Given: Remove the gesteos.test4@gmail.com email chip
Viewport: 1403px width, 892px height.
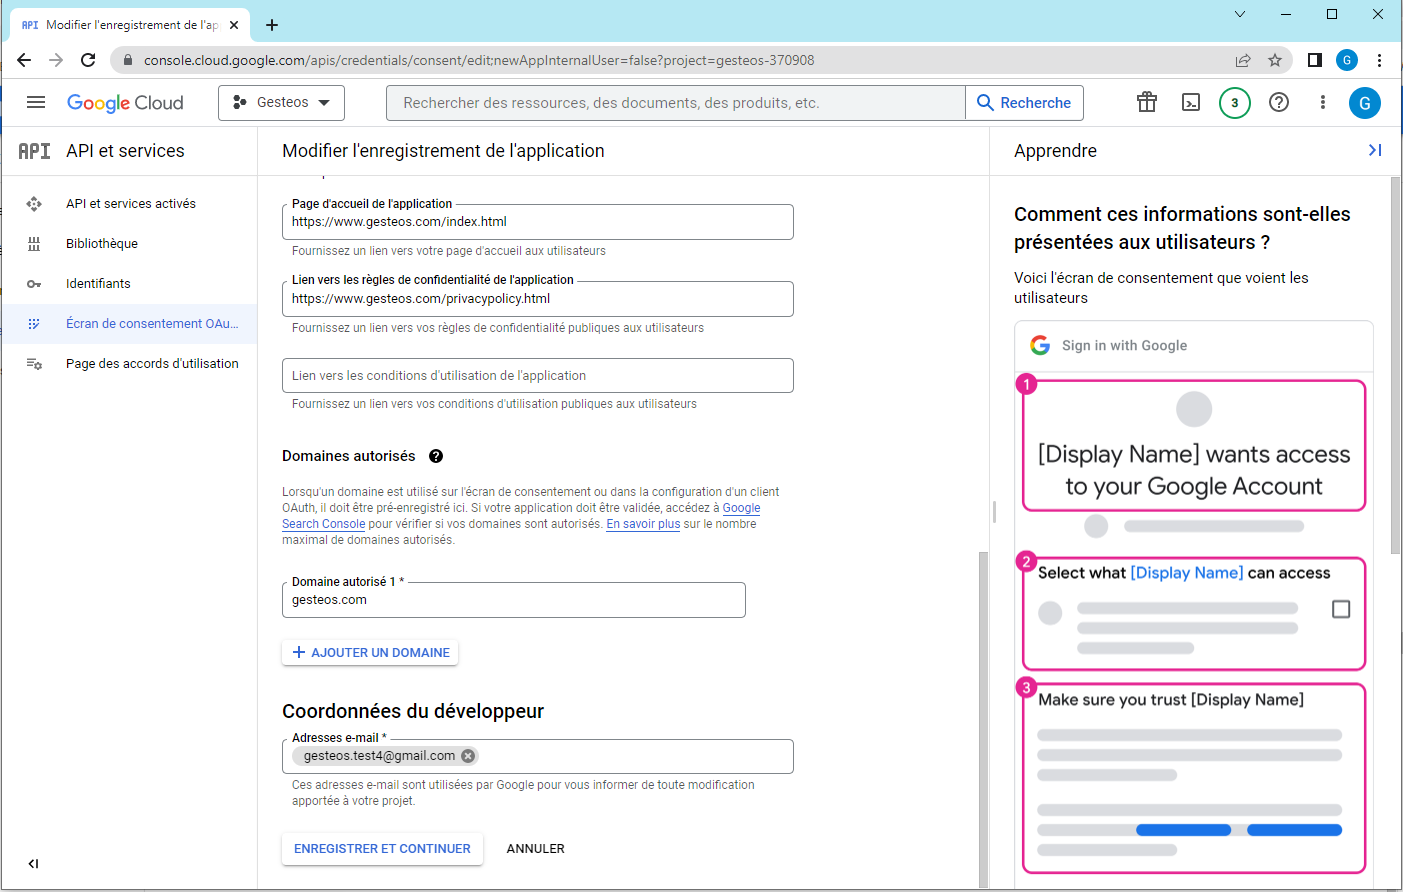Looking at the screenshot, I should [x=468, y=756].
